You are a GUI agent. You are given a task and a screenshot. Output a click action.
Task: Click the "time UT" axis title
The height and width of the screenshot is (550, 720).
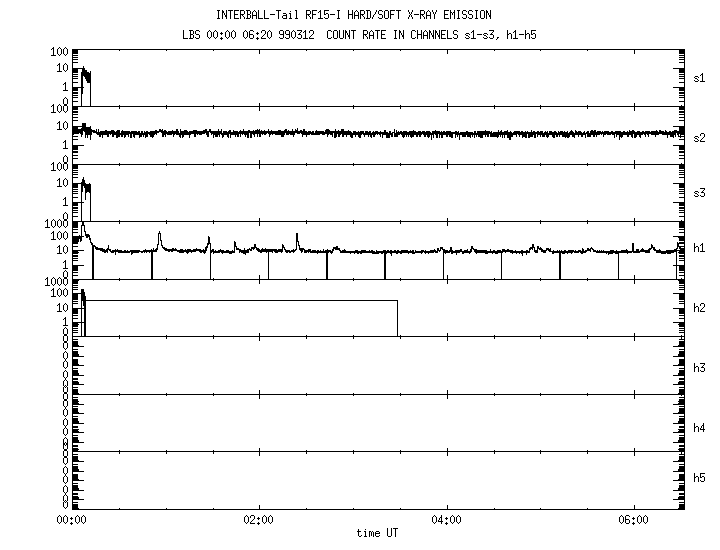(378, 534)
